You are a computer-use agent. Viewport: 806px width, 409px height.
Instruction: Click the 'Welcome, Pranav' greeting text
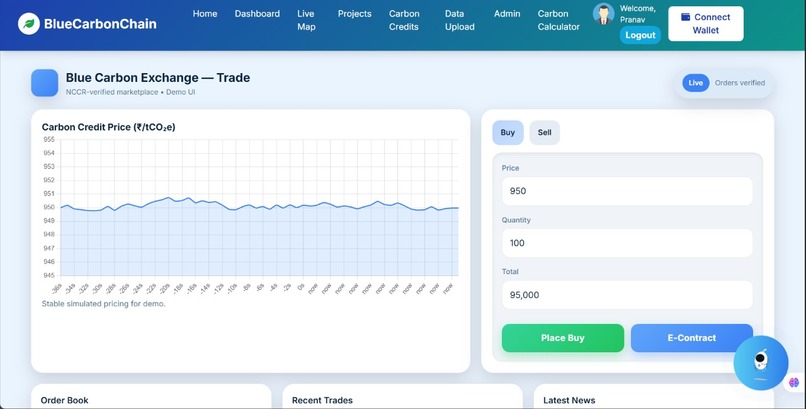coord(637,14)
